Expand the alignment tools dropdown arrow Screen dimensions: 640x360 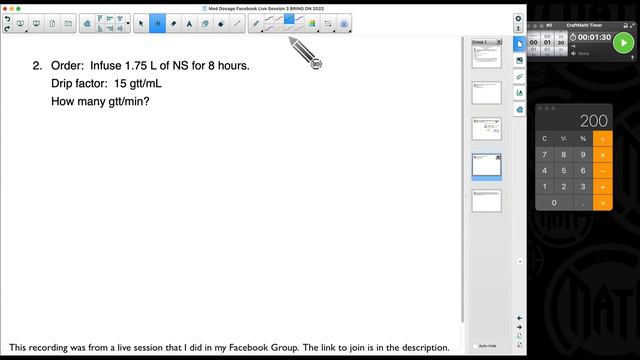[x=128, y=24]
